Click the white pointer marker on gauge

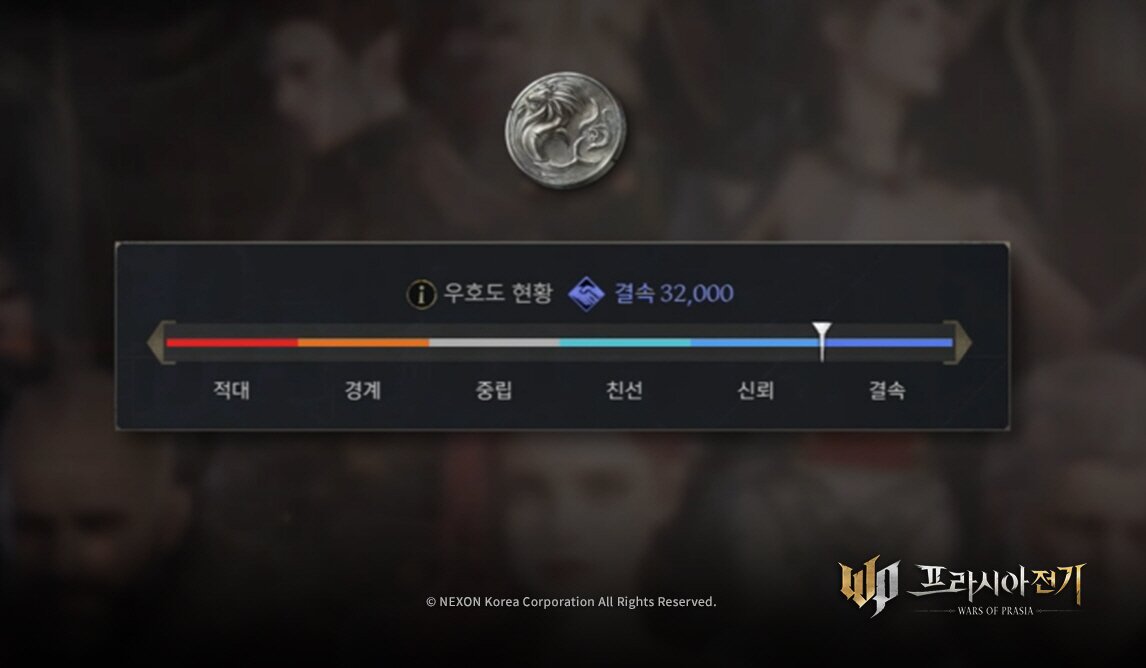(x=822, y=341)
